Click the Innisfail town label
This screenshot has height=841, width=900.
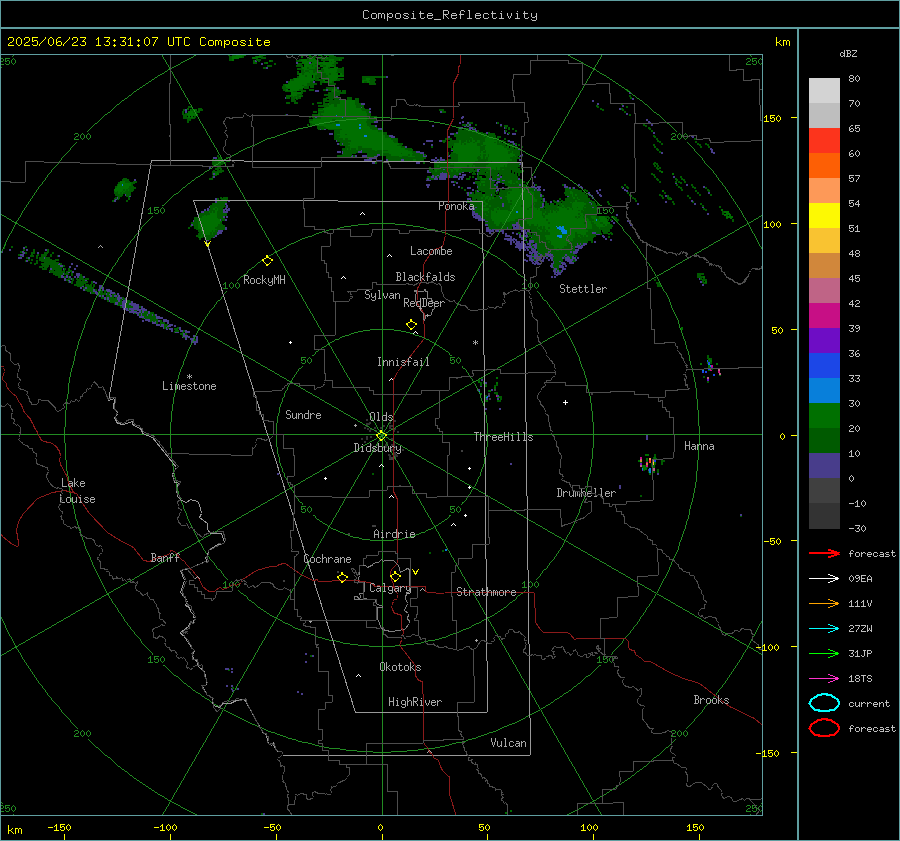click(x=403, y=362)
